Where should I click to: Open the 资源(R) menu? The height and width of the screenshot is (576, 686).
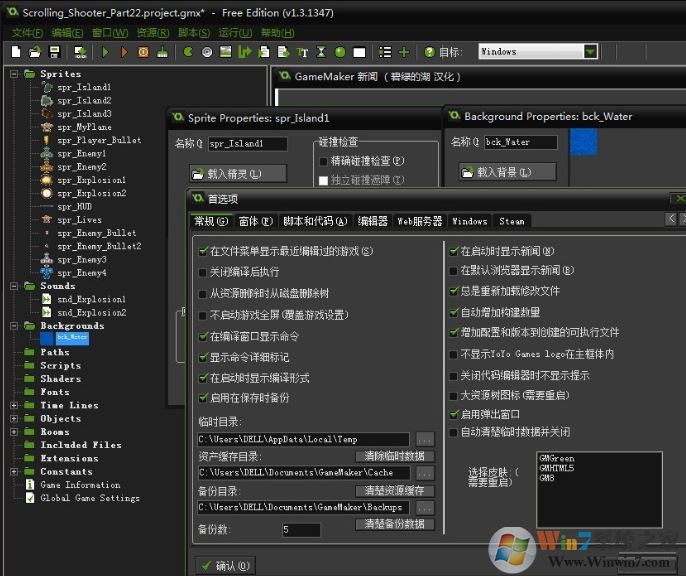tap(153, 33)
